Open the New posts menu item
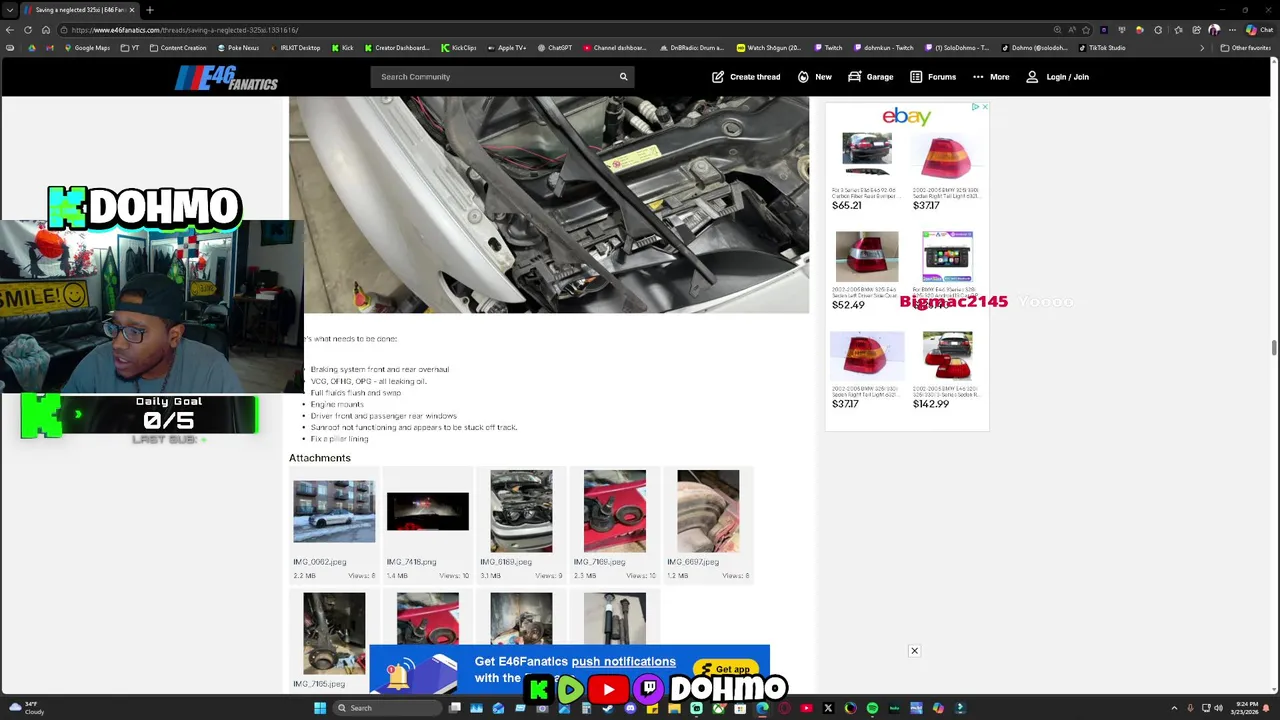1280x720 pixels. coord(814,77)
